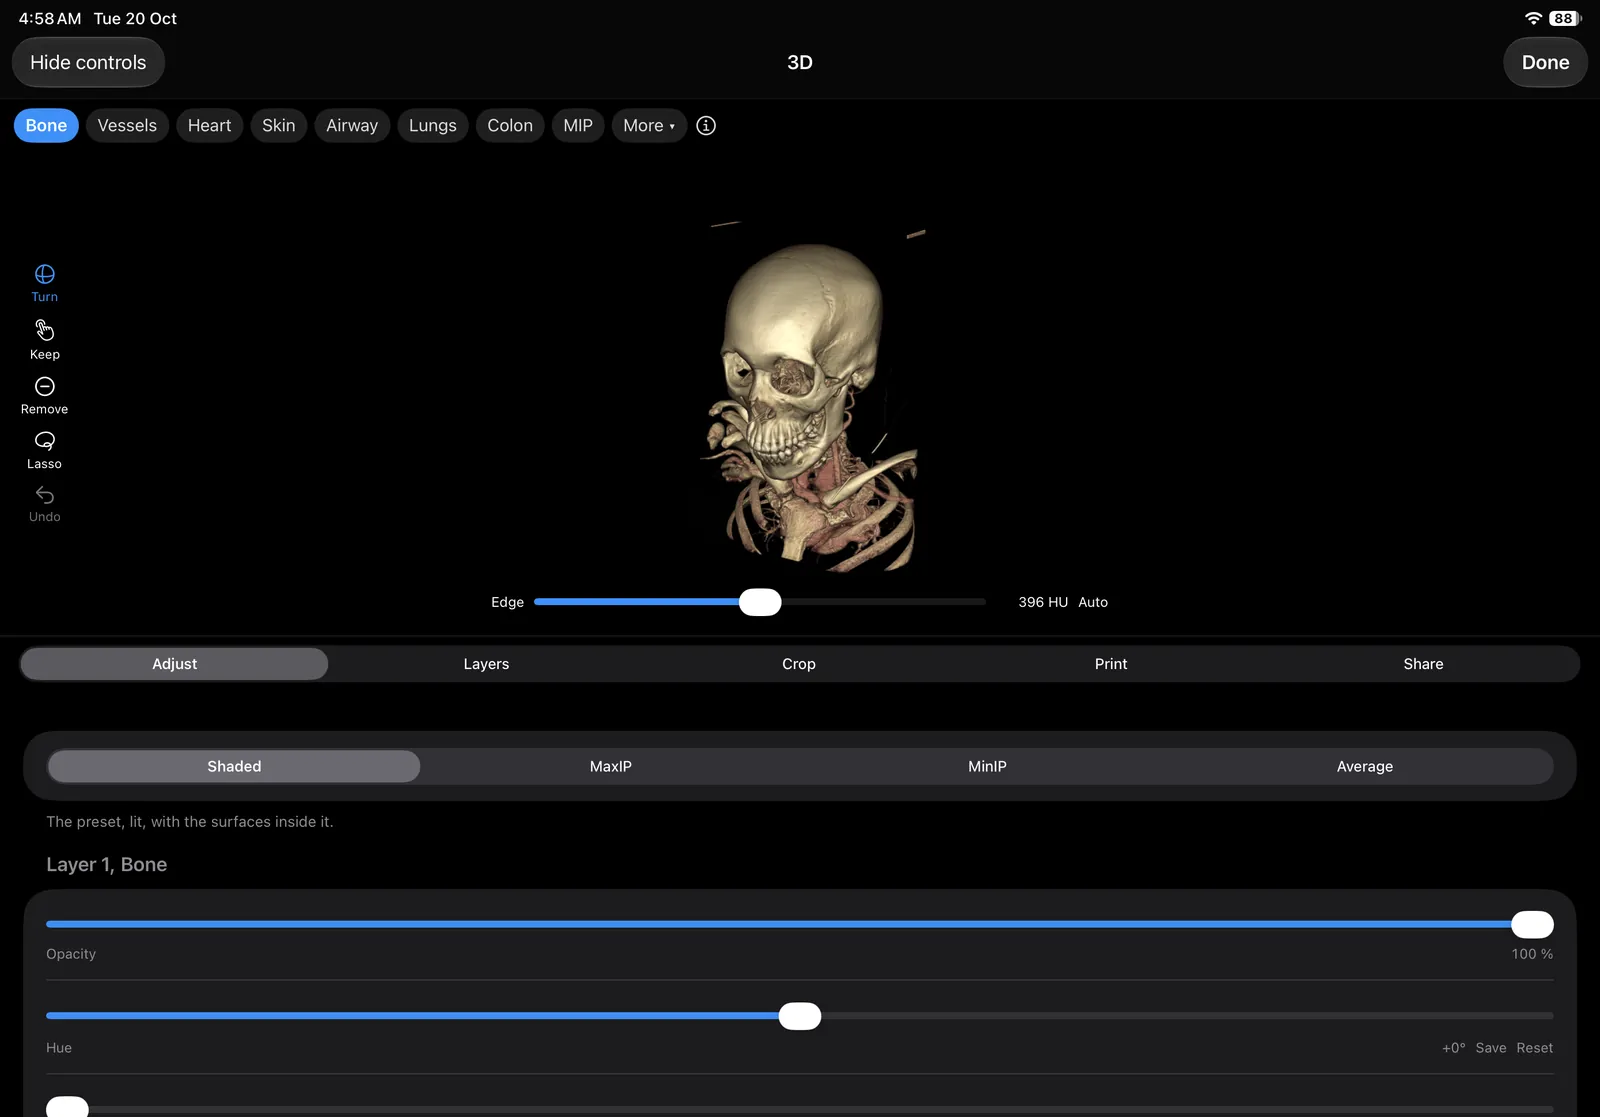Switch to the Share tab
The height and width of the screenshot is (1117, 1600).
1423,664
